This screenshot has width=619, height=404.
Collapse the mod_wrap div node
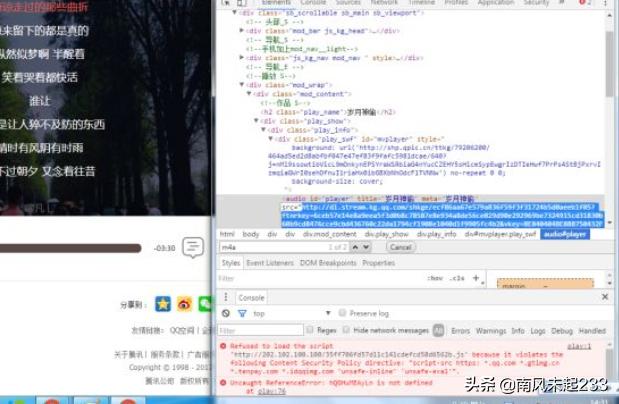pyautogui.click(x=242, y=85)
